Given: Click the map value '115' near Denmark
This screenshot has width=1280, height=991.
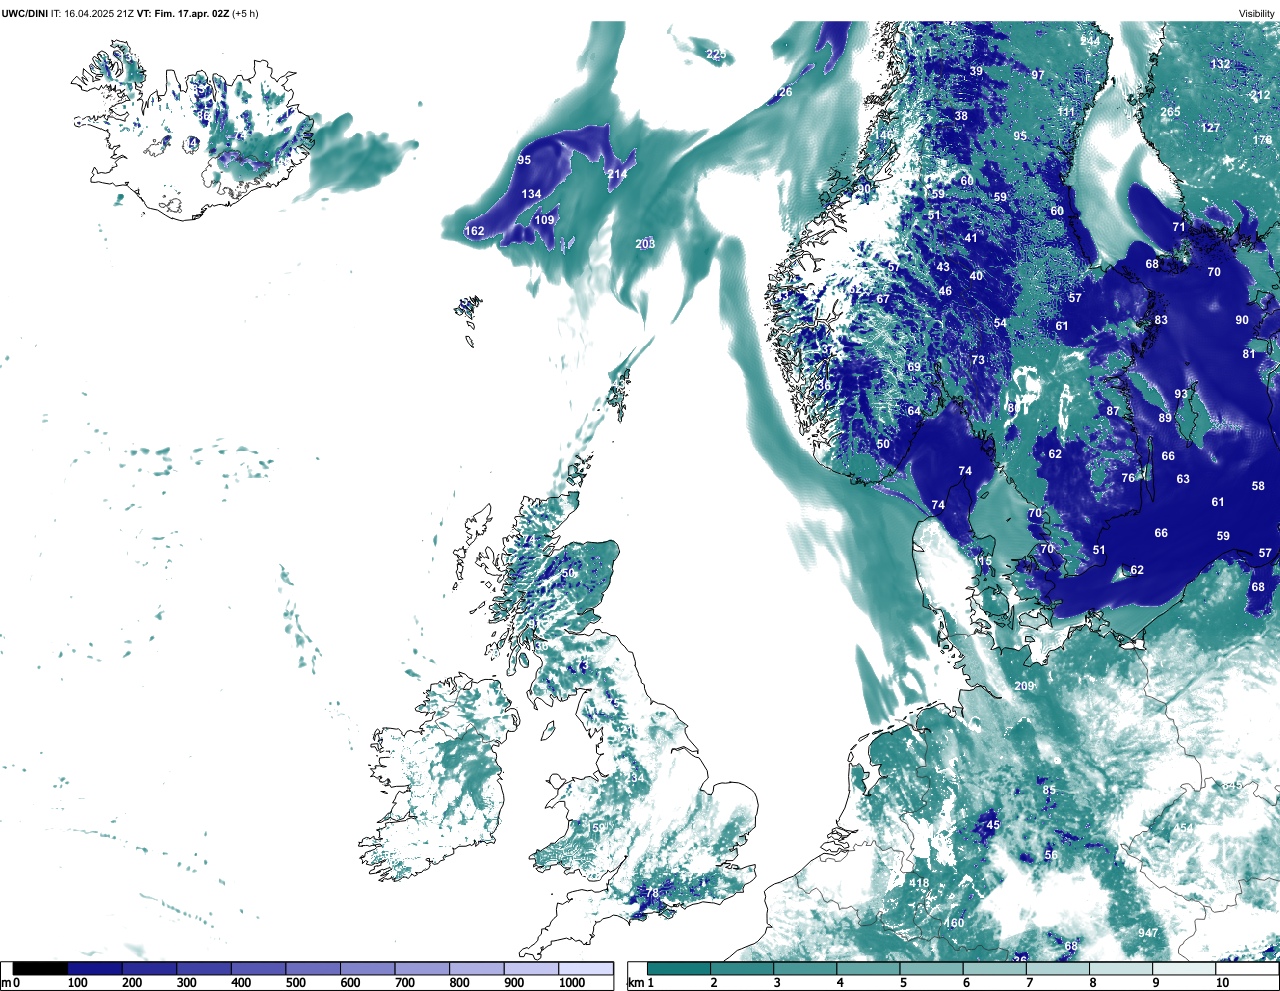Looking at the screenshot, I should click(x=984, y=562).
